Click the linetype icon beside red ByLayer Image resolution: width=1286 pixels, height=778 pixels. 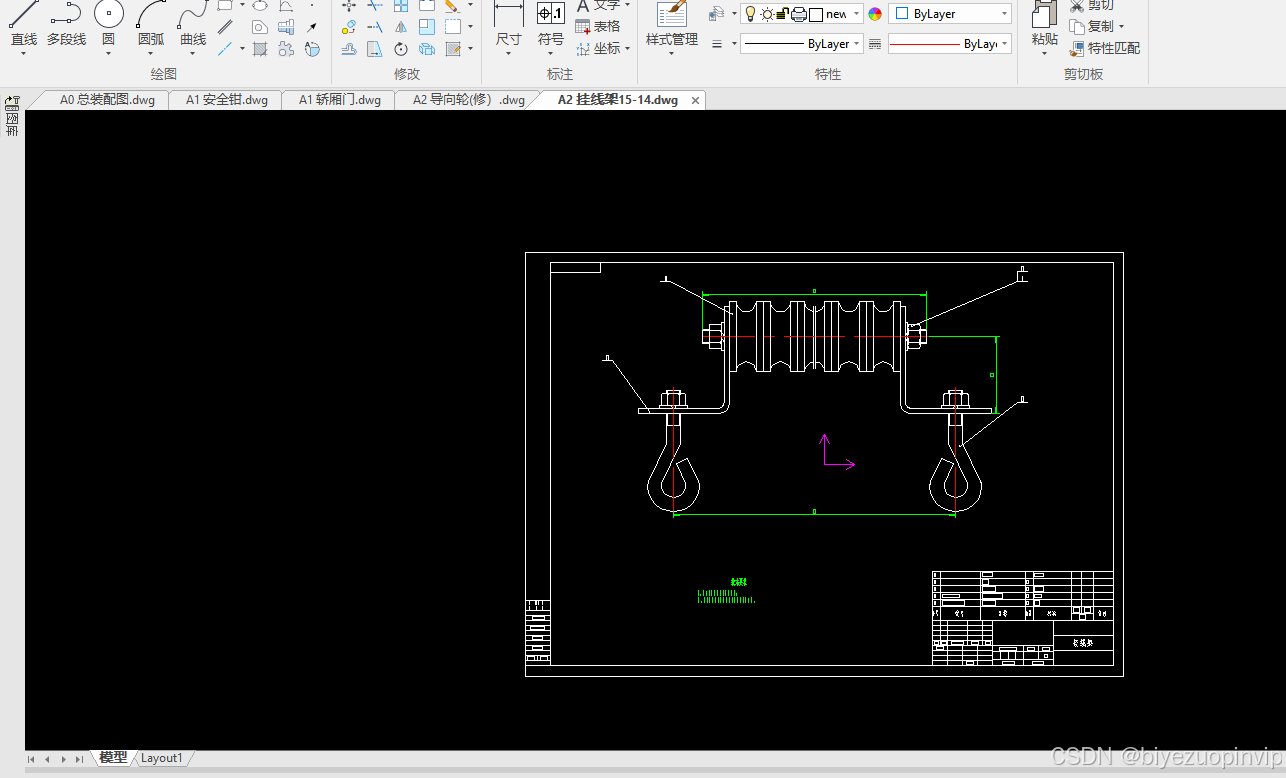[876, 44]
